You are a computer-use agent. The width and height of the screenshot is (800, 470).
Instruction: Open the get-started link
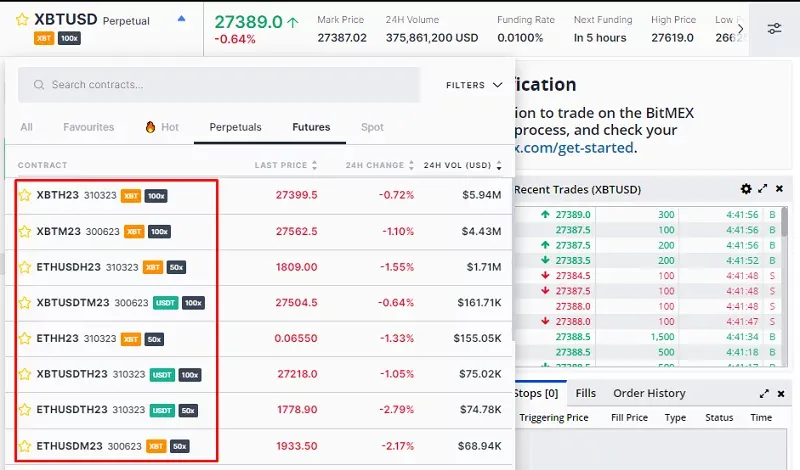point(574,147)
